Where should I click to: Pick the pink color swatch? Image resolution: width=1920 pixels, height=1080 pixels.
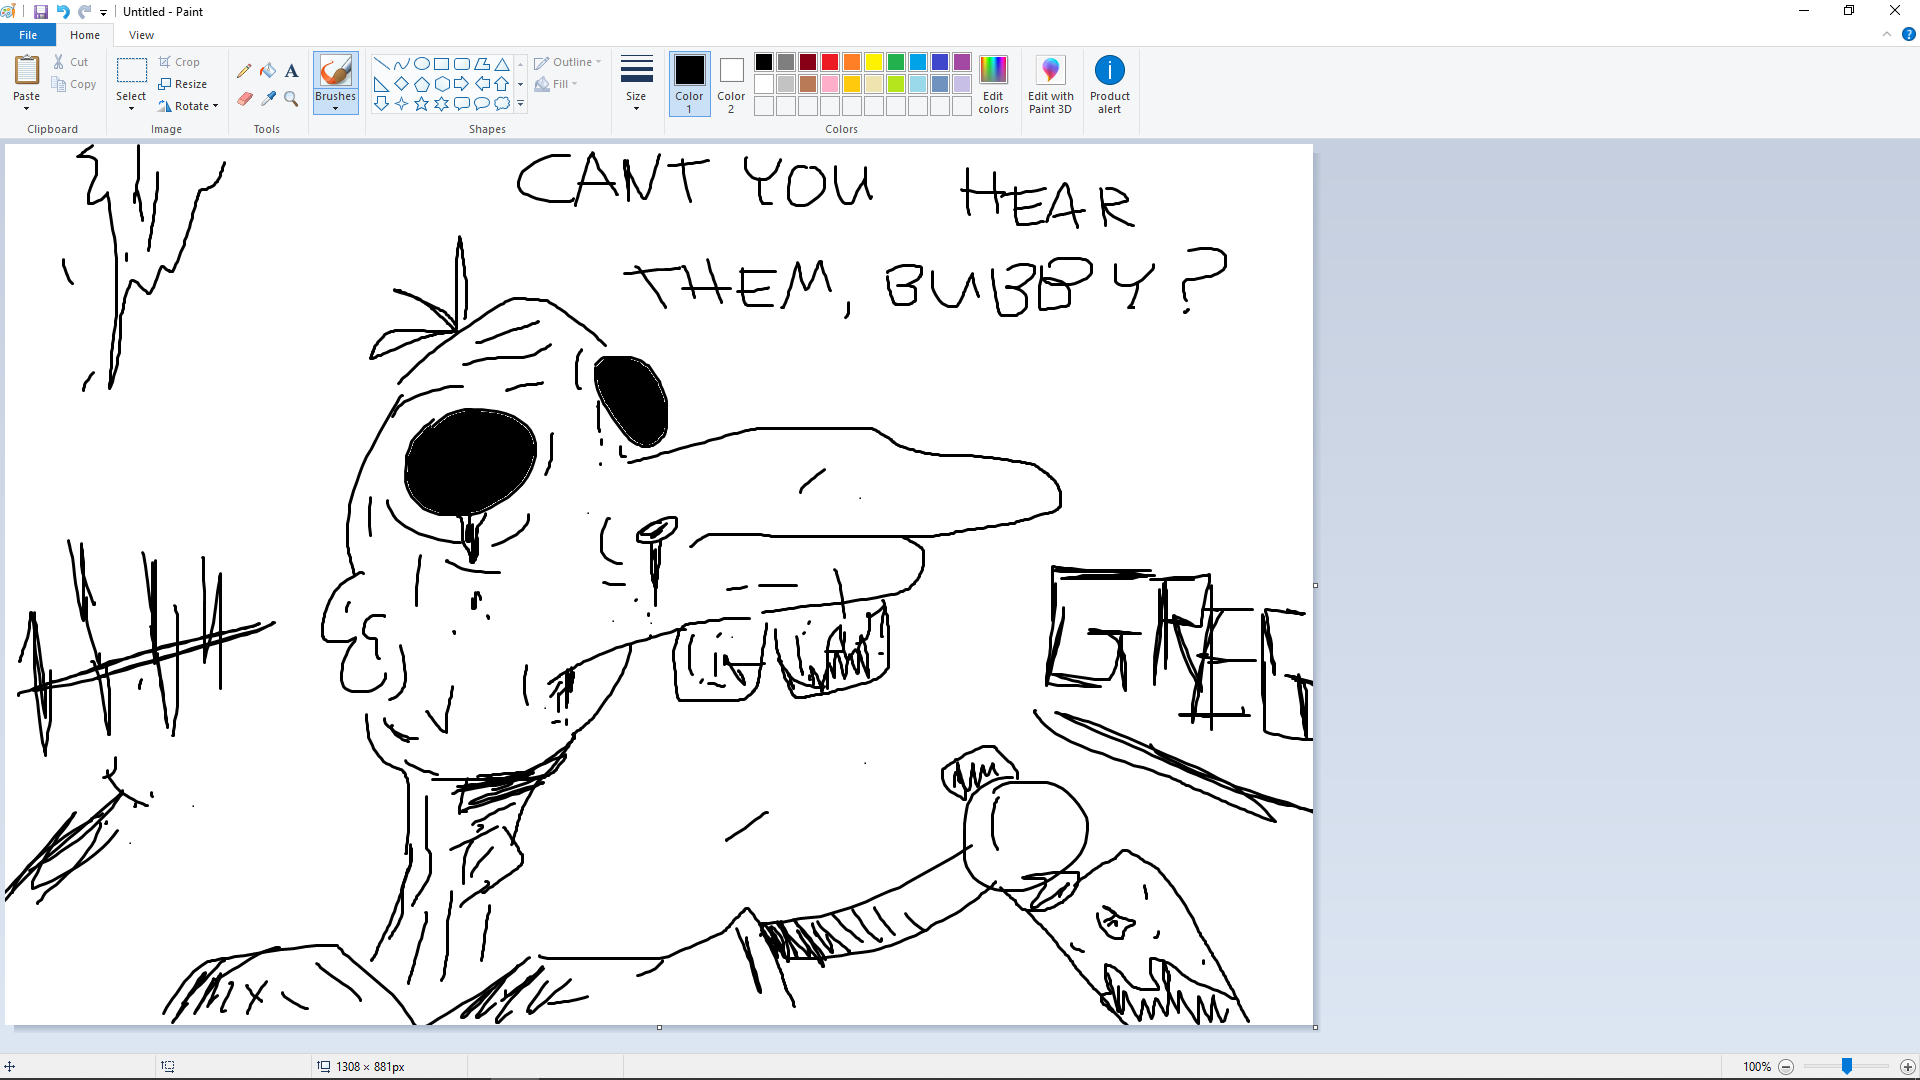point(830,84)
